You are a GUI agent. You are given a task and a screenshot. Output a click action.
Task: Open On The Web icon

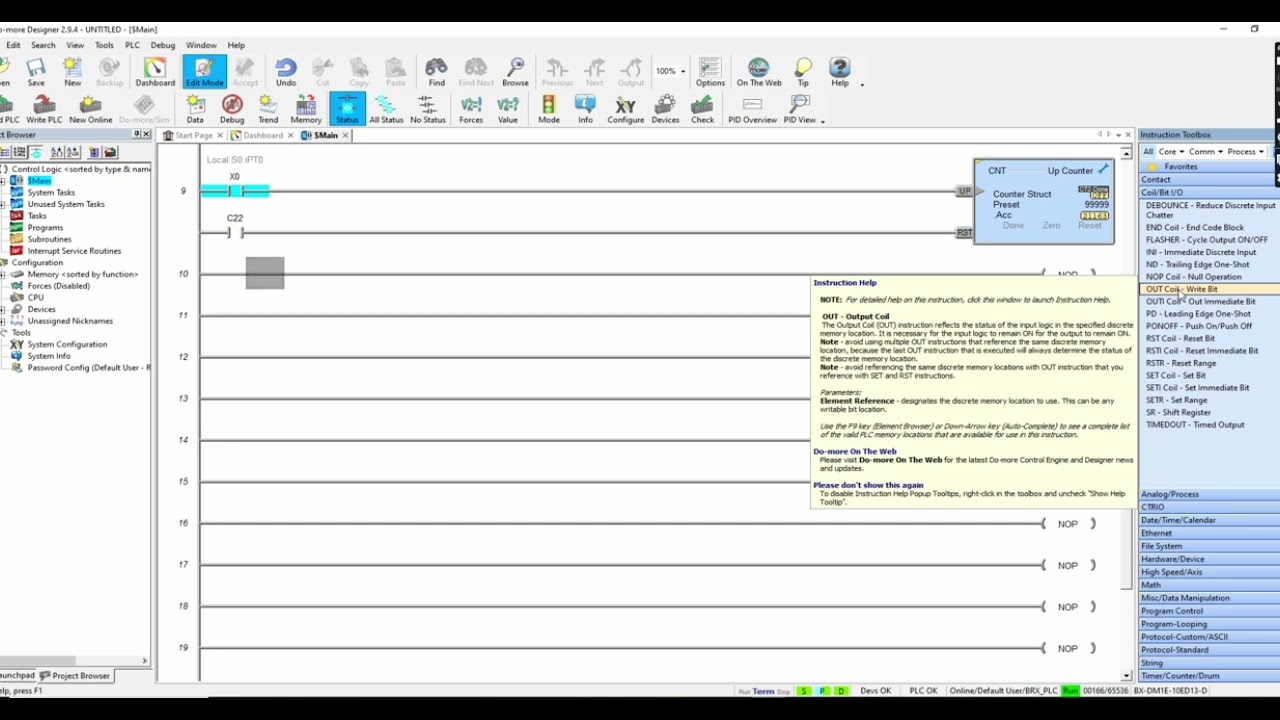coord(759,72)
